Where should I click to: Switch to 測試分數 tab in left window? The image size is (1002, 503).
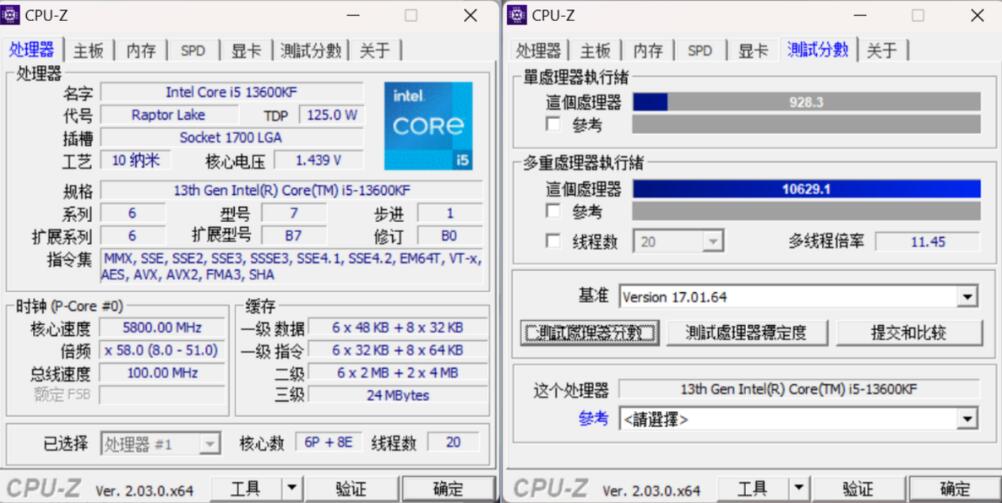tap(311, 50)
